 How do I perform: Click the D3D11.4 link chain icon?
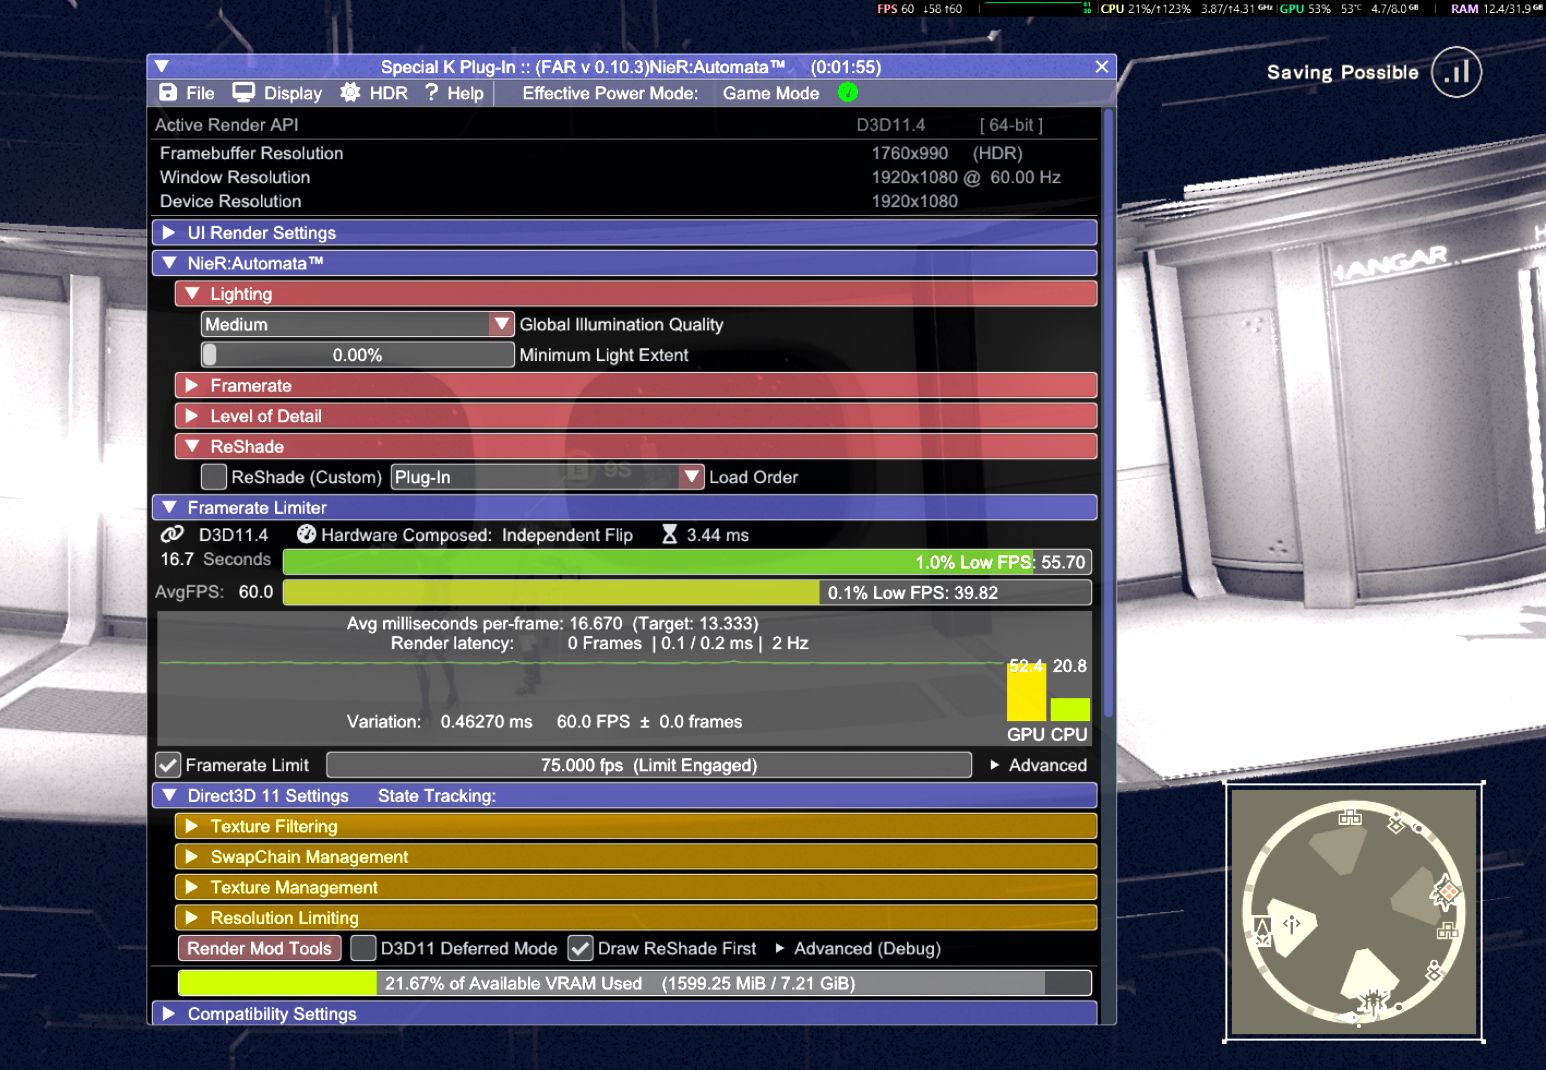(x=172, y=534)
